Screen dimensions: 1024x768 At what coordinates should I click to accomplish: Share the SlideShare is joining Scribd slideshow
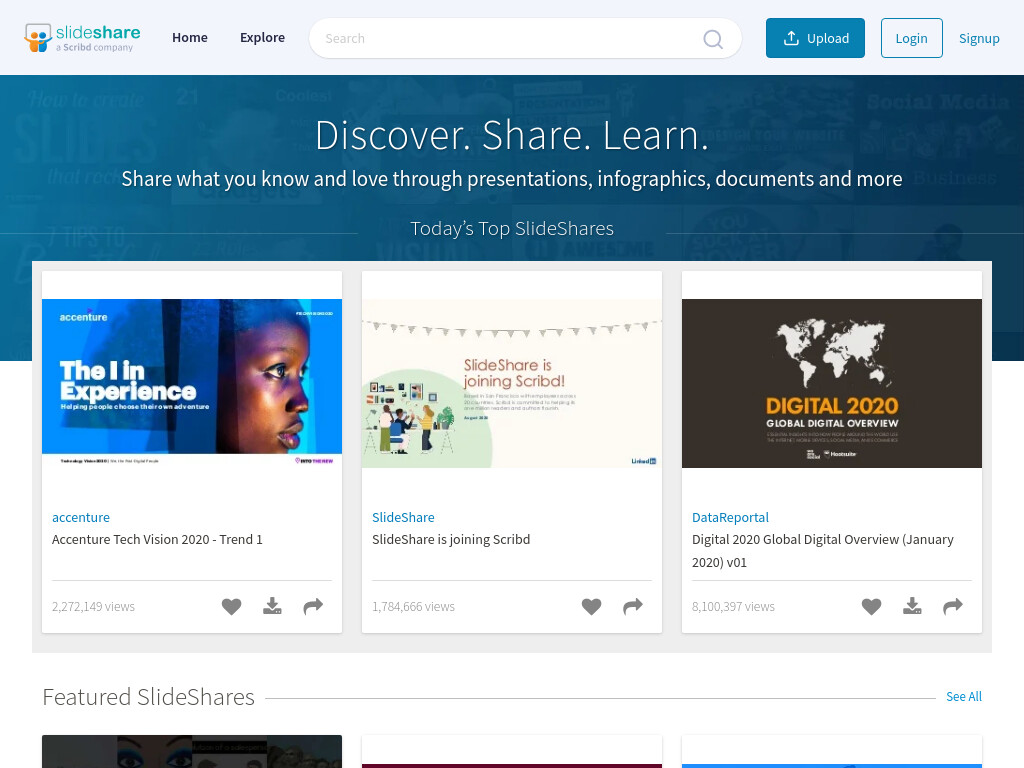tap(633, 606)
